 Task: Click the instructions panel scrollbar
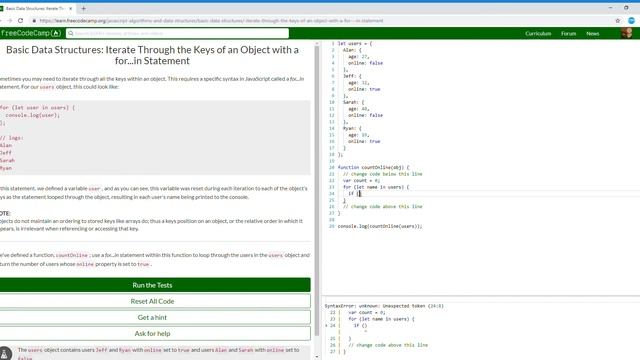[x=317, y=190]
